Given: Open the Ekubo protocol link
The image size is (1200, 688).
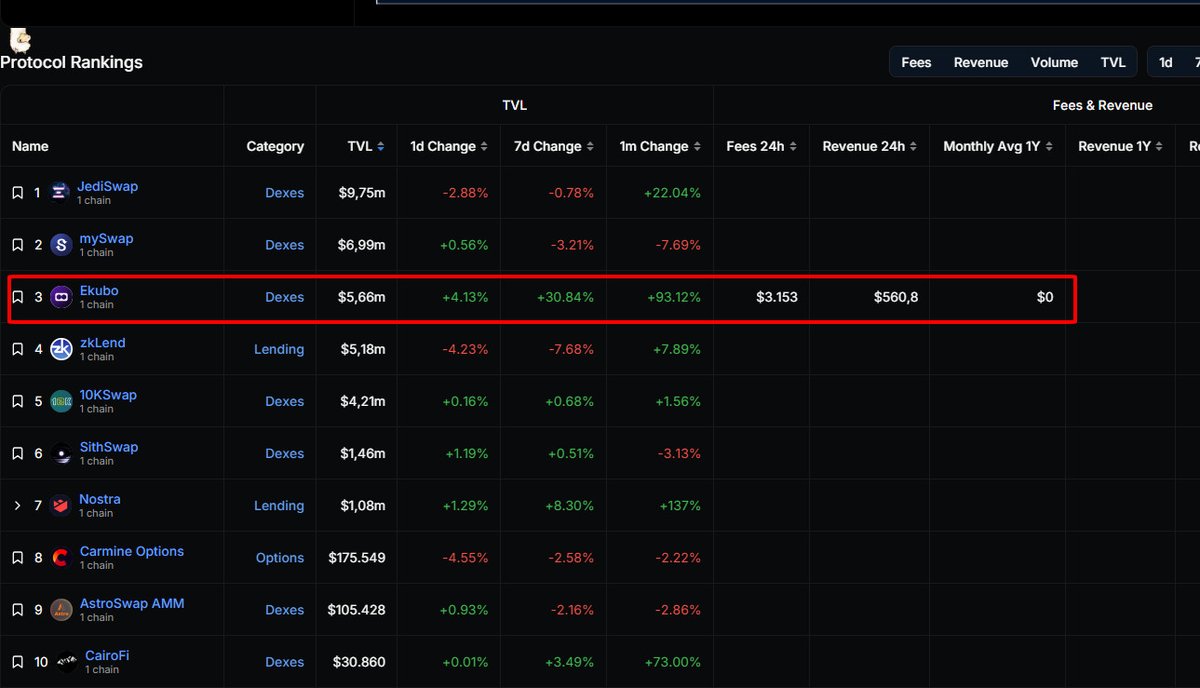Looking at the screenshot, I should (x=99, y=290).
